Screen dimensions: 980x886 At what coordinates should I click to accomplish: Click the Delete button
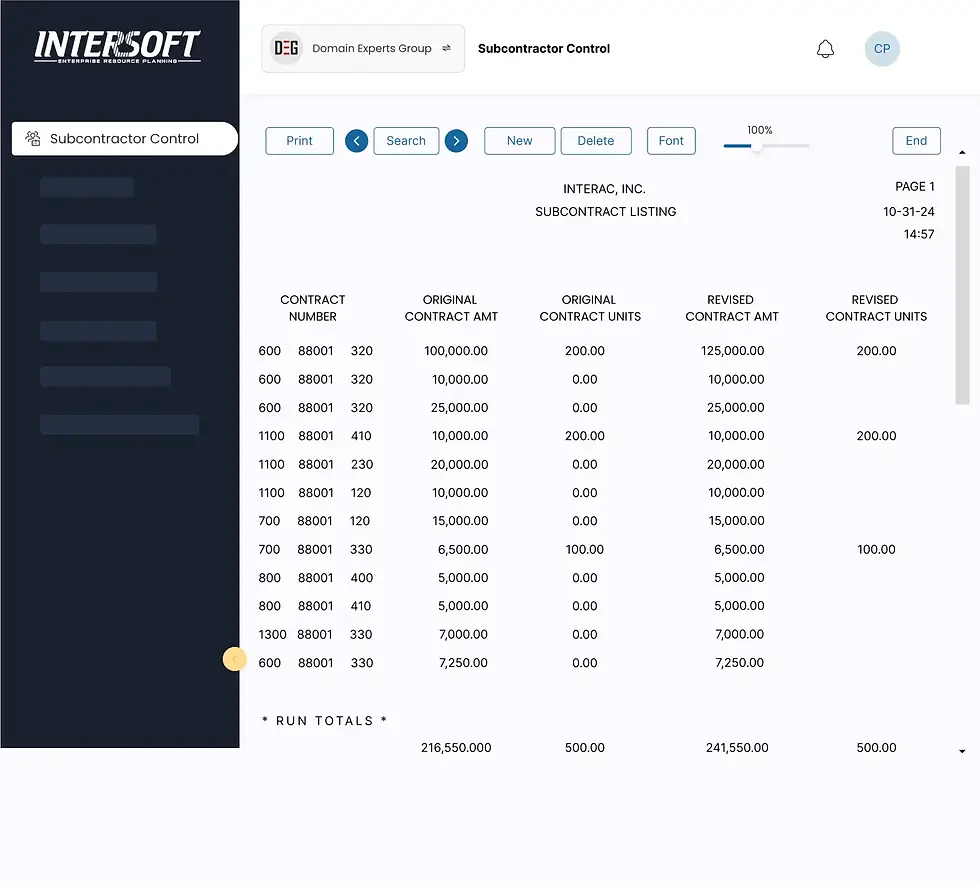(596, 141)
